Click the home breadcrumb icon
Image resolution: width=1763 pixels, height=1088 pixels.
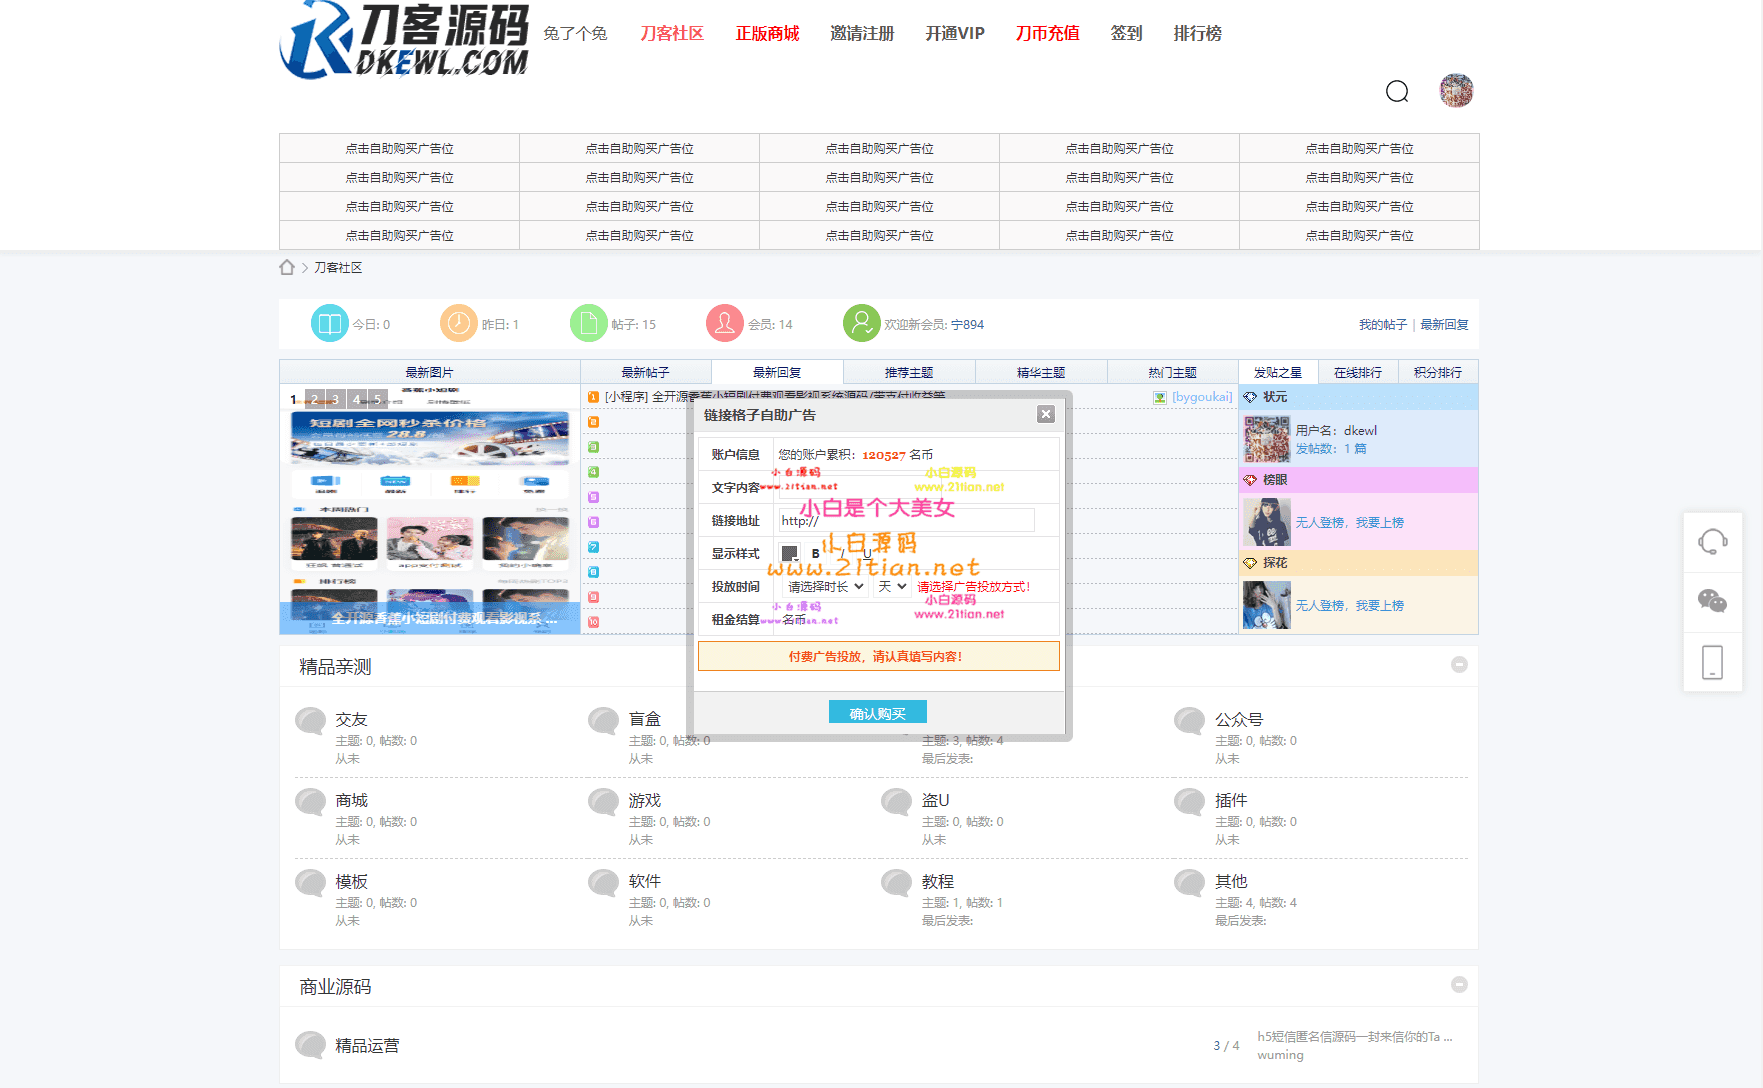(287, 267)
